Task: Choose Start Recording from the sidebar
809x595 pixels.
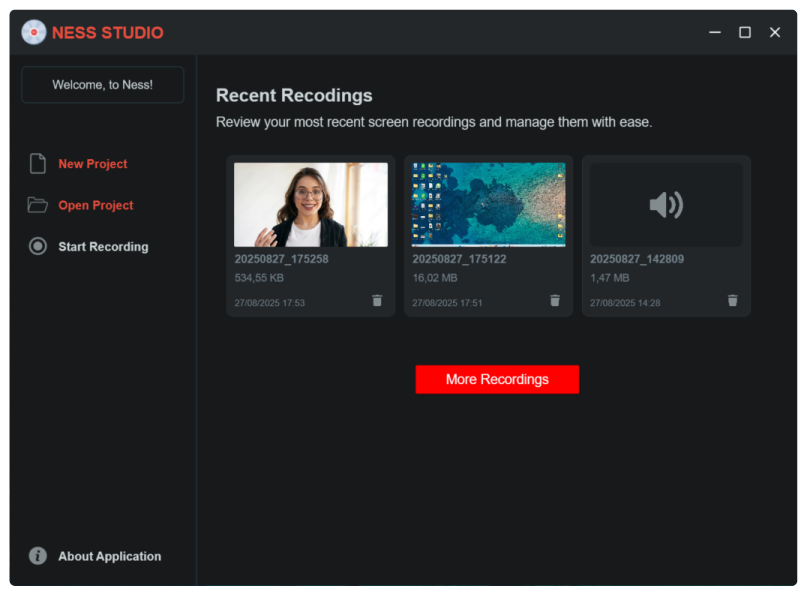Action: (x=105, y=246)
